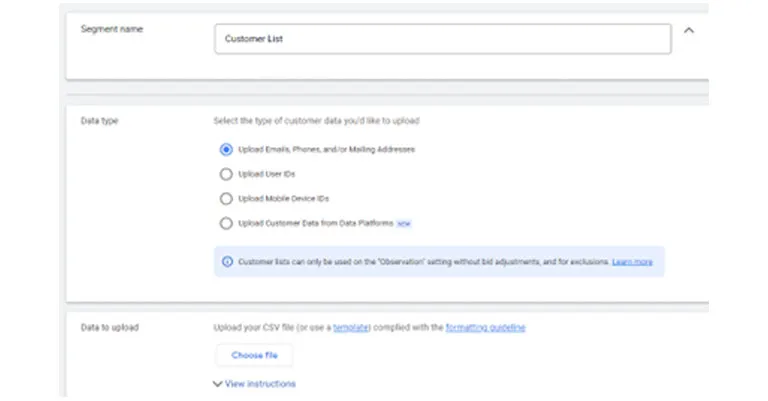Click the info icon in the notice
768x401 pixels.
[227, 261]
